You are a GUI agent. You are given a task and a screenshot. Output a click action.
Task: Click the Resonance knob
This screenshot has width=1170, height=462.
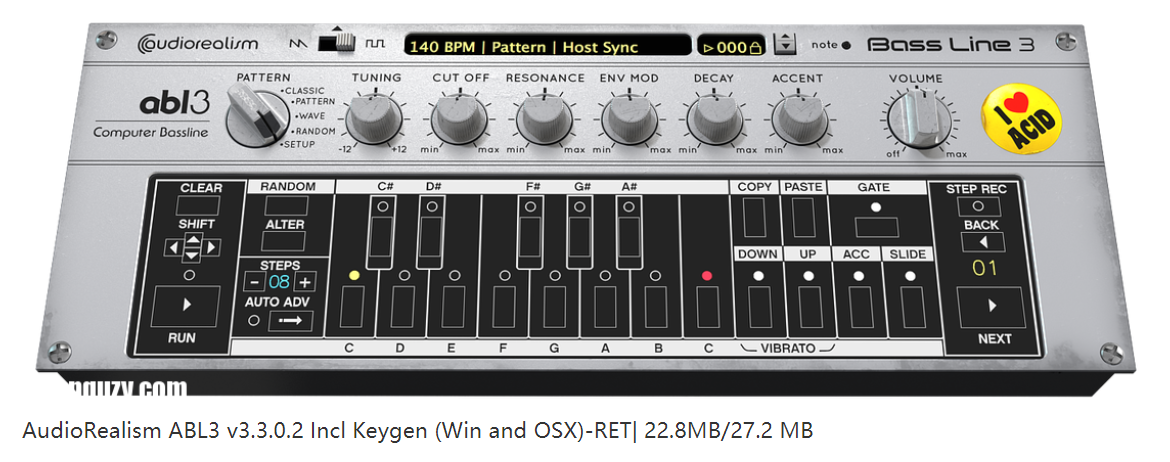[x=545, y=119]
